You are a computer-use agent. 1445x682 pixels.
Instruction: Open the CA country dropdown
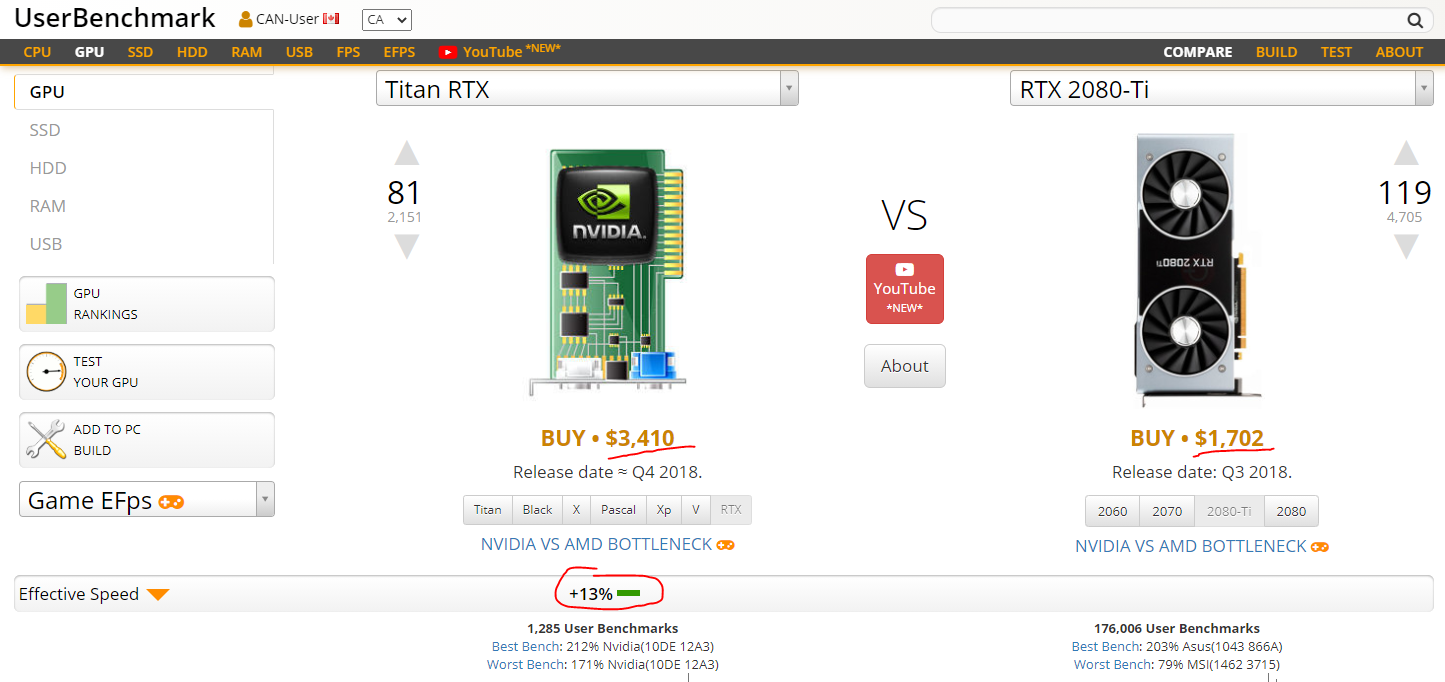pyautogui.click(x=387, y=20)
